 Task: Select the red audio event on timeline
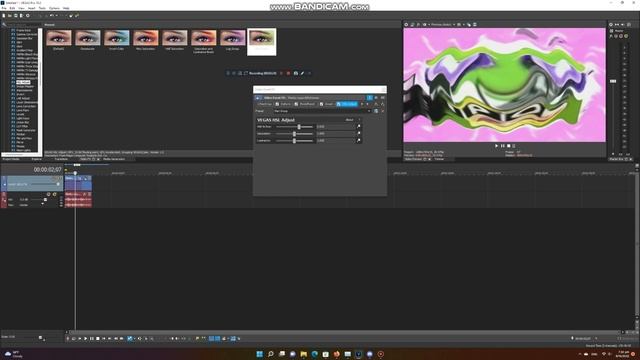[x=78, y=199]
